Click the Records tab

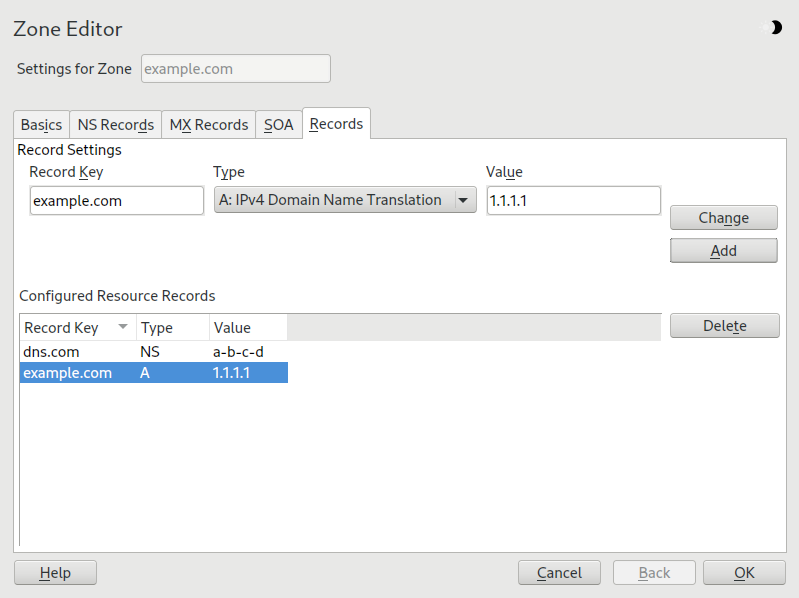(x=336, y=124)
